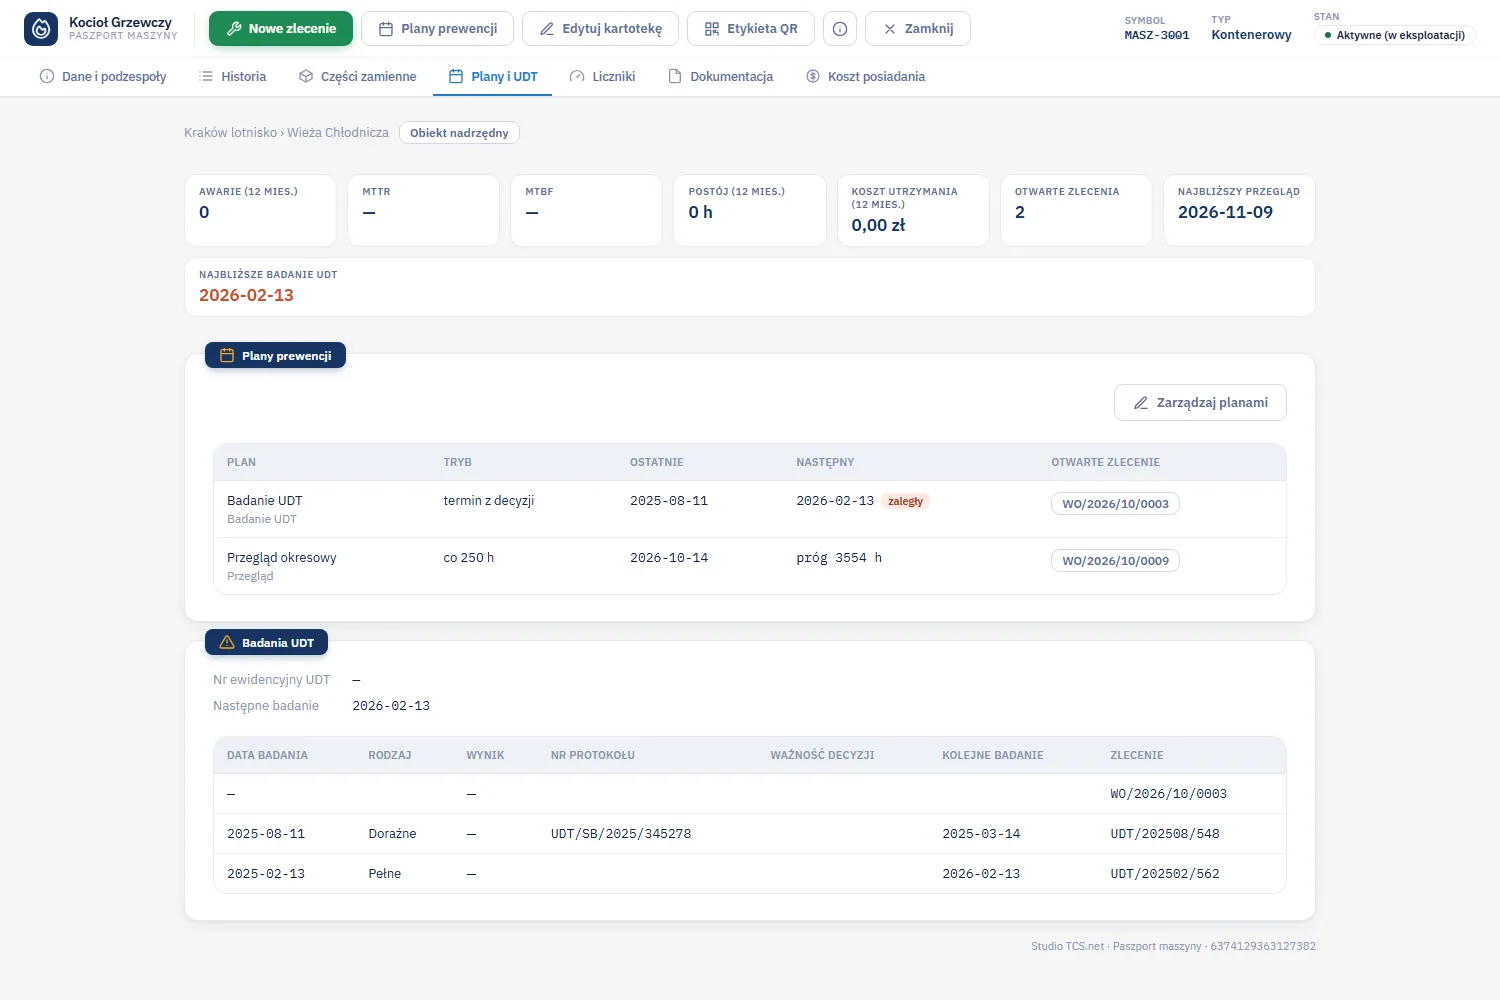Select the Plany i UDT tab
This screenshot has height=1000, width=1500.
point(493,77)
